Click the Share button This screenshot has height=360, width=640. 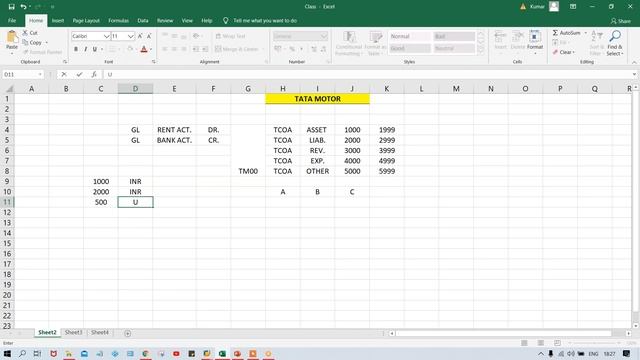[x=620, y=21]
